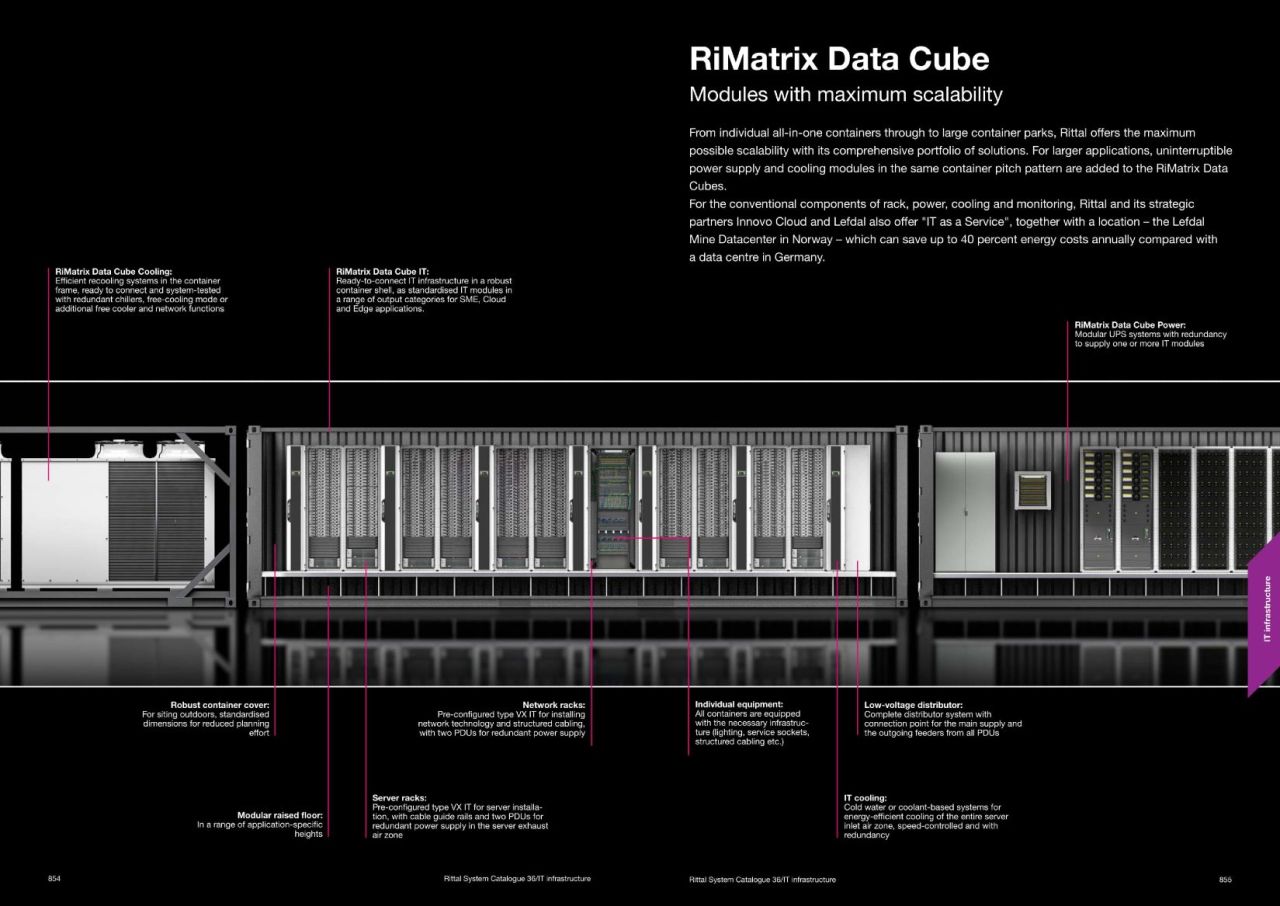Click the 'Modular raised floor:' heading

279,815
